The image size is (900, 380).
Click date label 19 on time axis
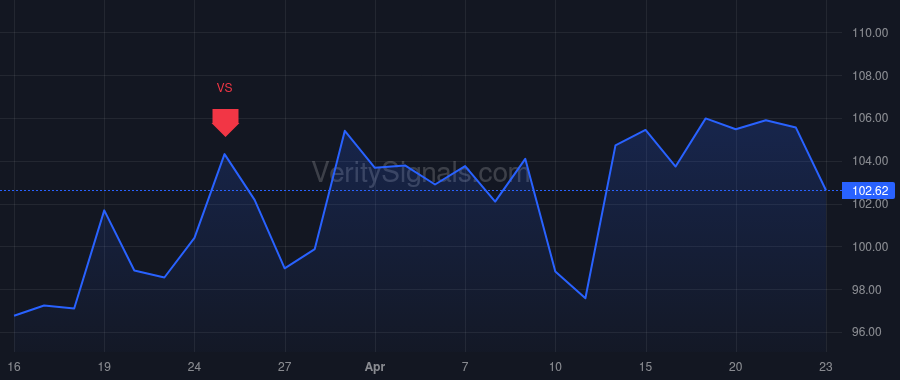[x=104, y=367]
